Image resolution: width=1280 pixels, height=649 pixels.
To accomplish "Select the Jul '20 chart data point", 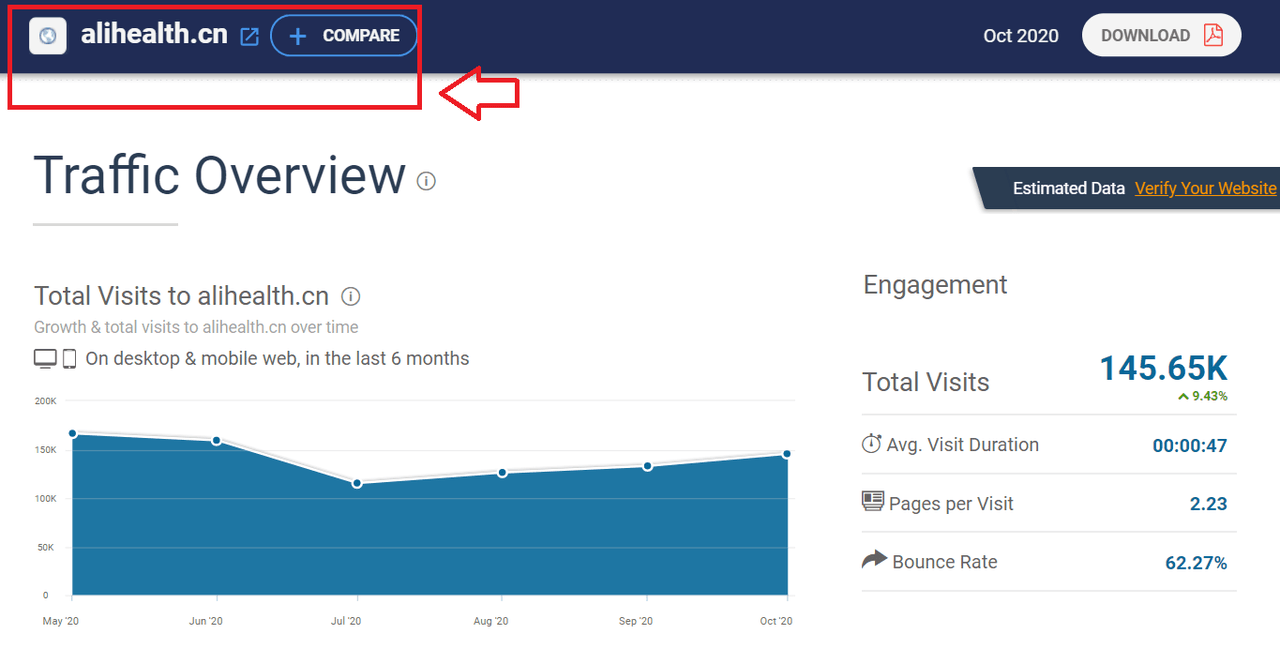I will (x=357, y=483).
